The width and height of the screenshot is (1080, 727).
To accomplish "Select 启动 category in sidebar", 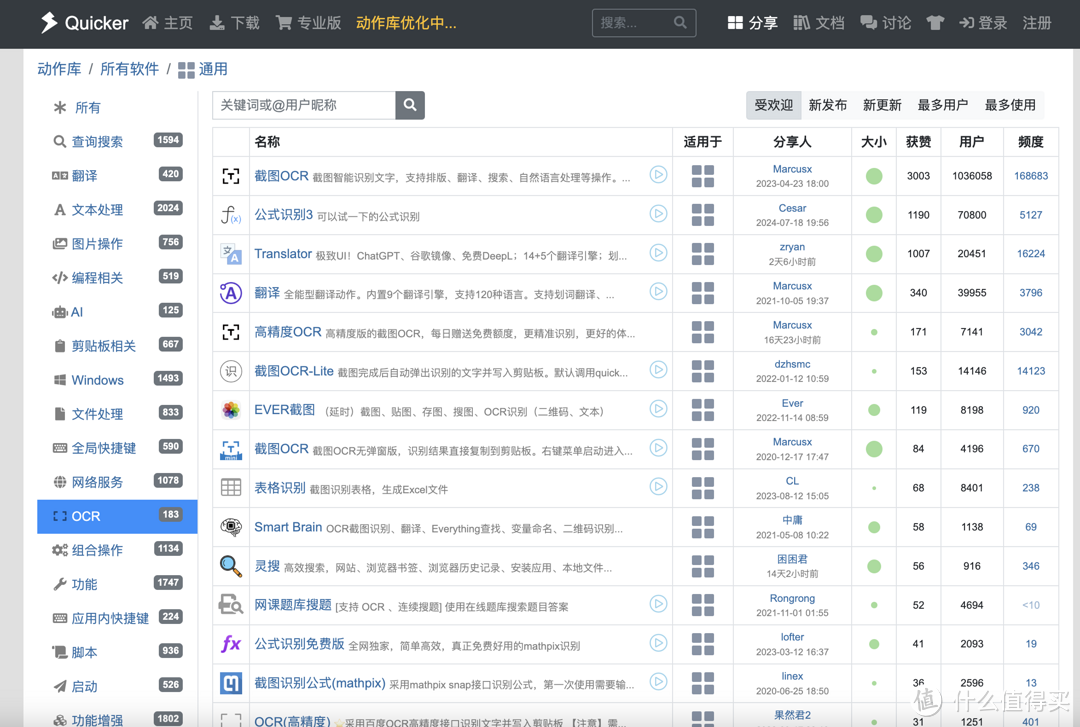I will (117, 686).
